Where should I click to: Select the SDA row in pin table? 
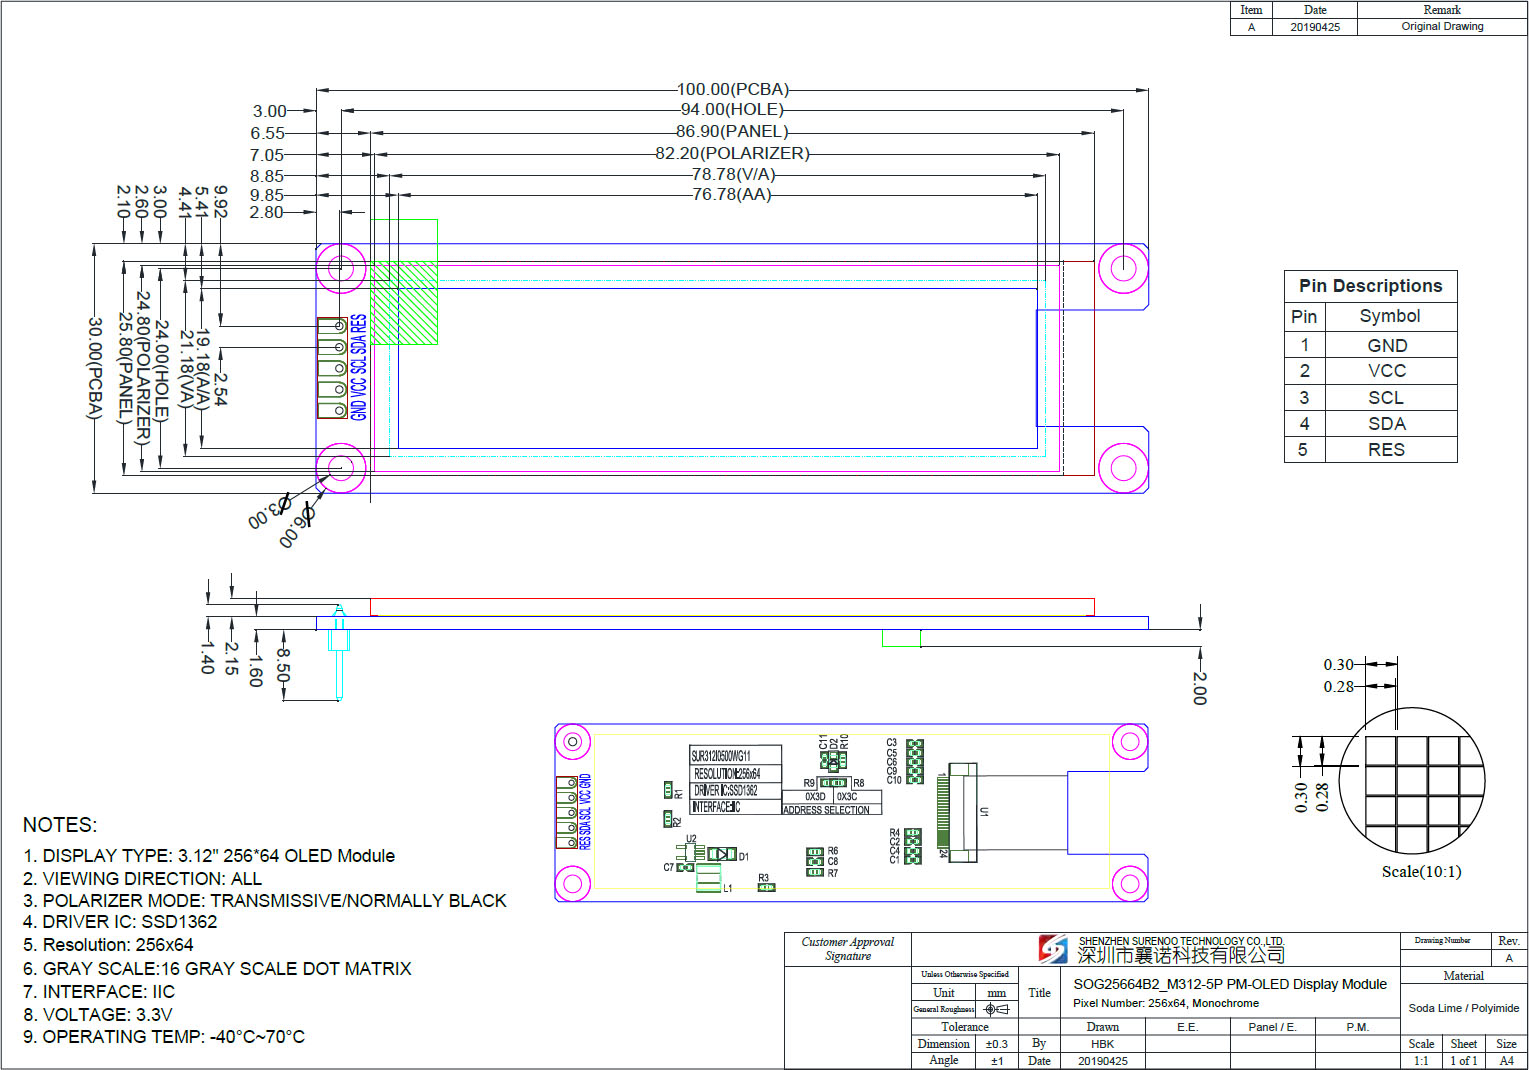pos(1370,424)
